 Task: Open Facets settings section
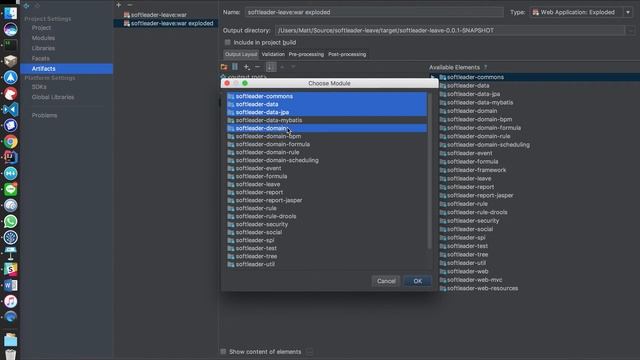click(40, 58)
